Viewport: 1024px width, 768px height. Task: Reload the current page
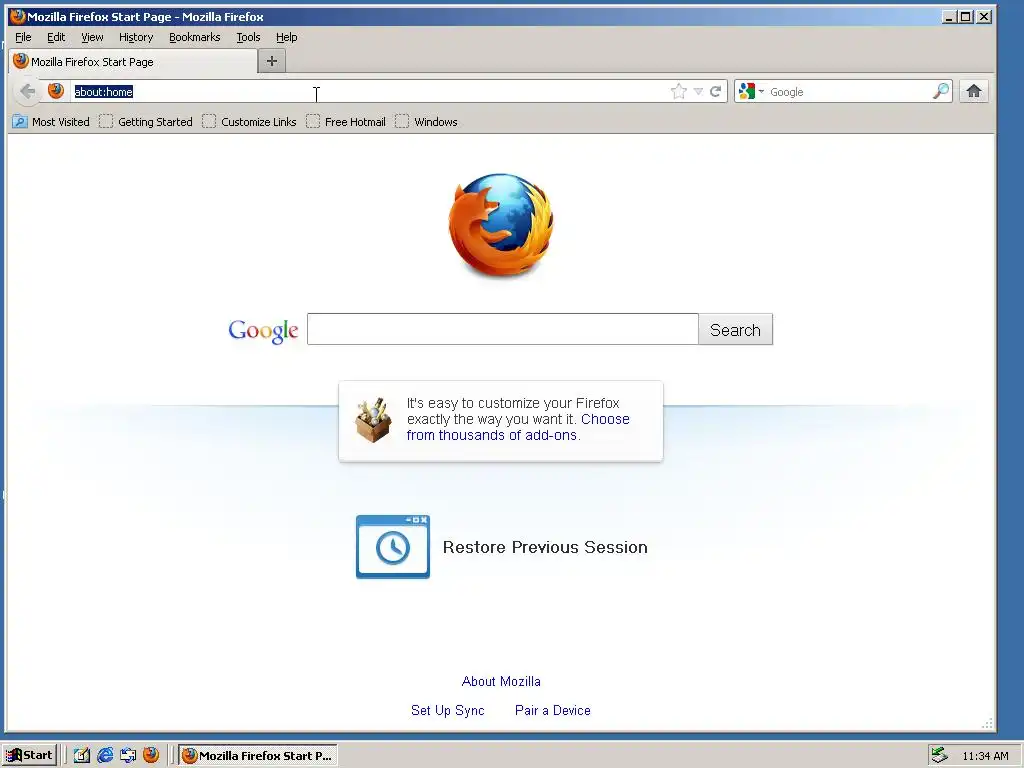[x=715, y=91]
